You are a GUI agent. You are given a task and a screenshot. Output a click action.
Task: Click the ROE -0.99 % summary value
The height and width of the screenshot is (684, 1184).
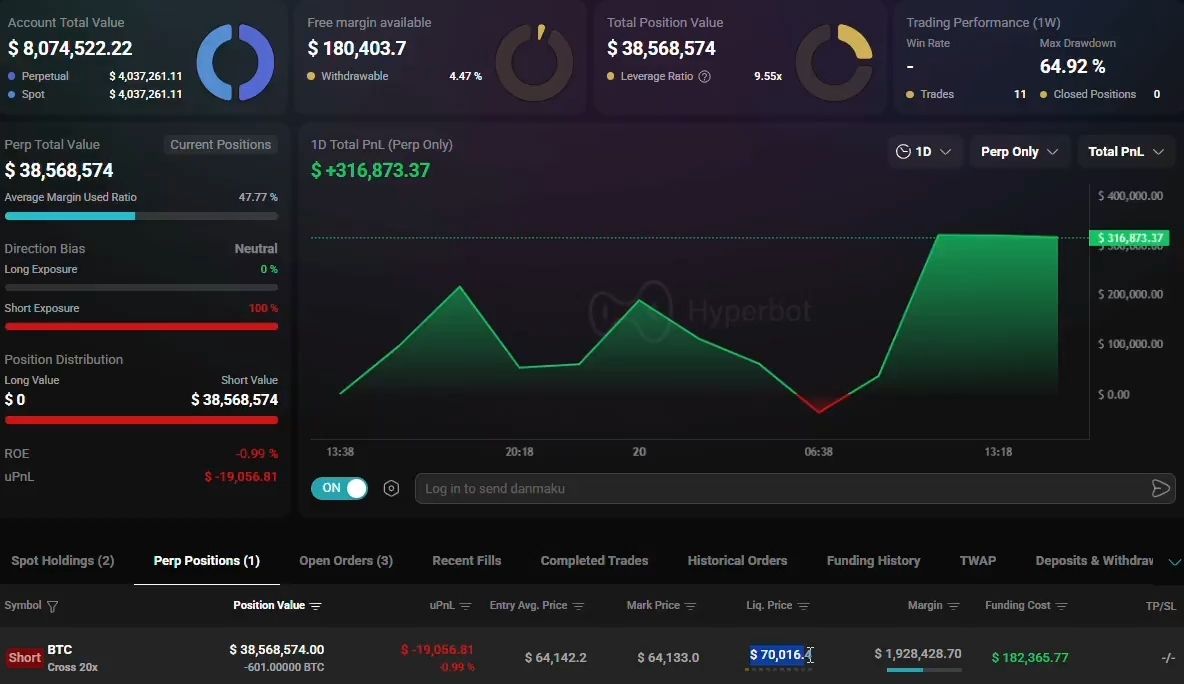pos(257,454)
